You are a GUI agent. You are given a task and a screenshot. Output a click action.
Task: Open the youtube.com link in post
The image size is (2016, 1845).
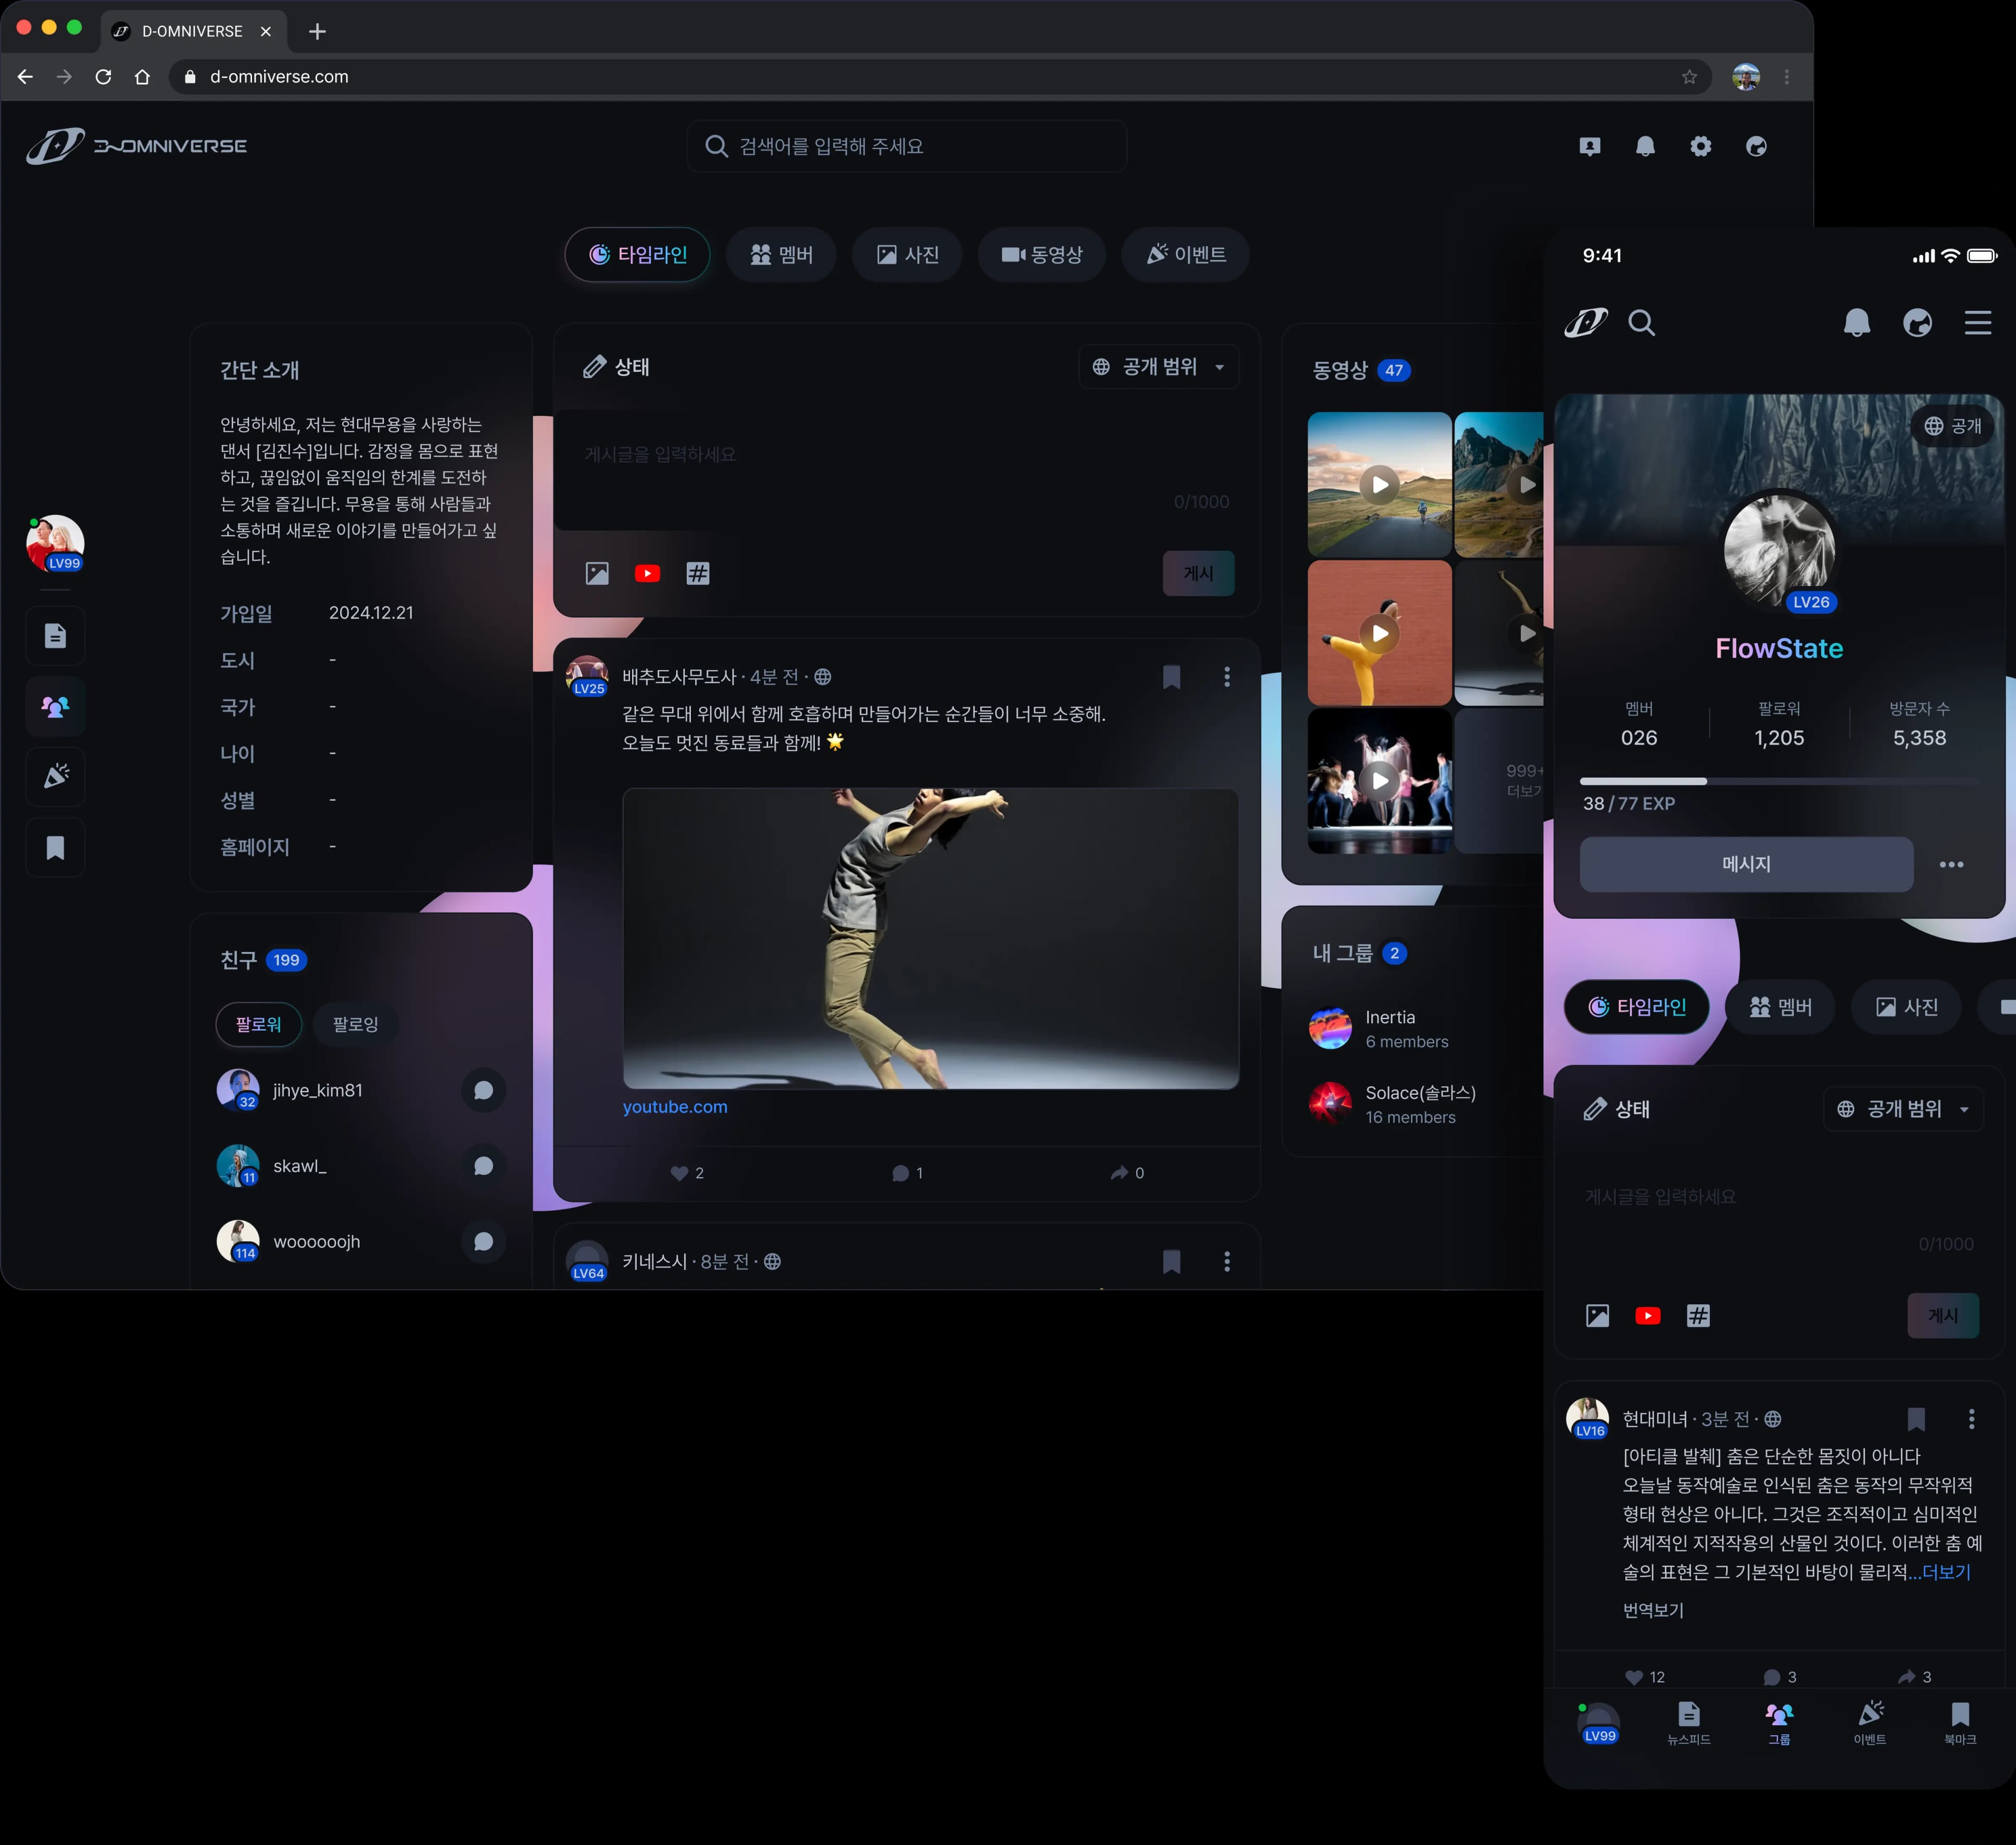pos(675,1107)
